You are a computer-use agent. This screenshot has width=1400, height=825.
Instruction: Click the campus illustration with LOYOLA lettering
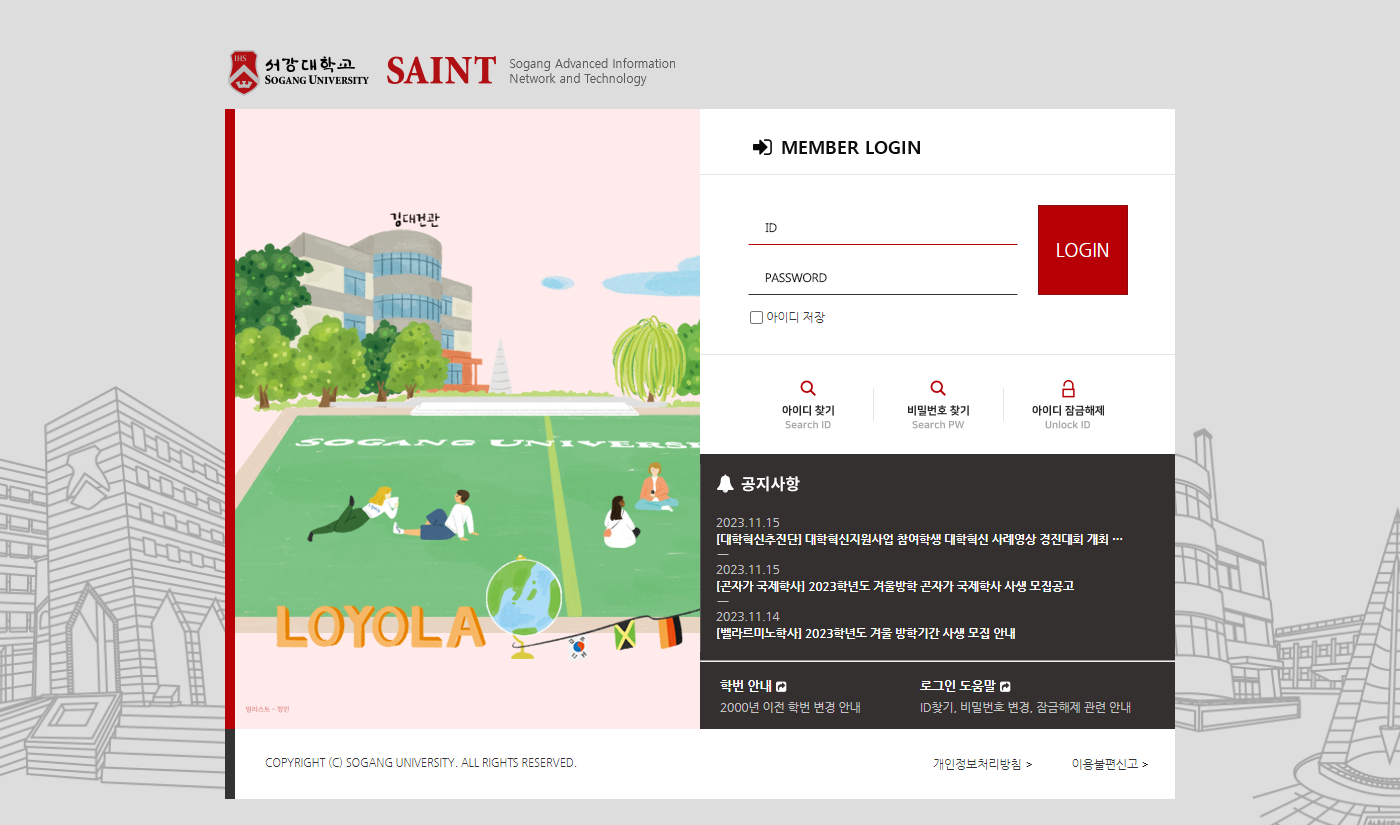[467, 419]
